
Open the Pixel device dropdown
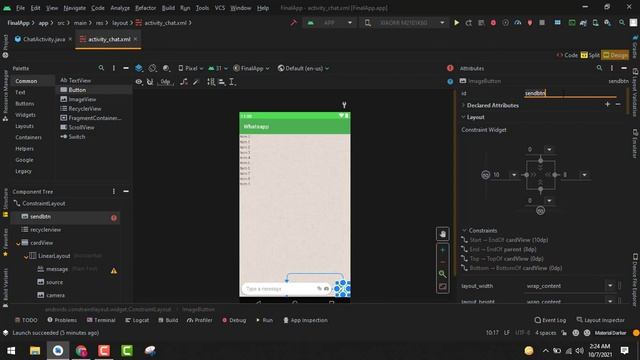coord(191,68)
